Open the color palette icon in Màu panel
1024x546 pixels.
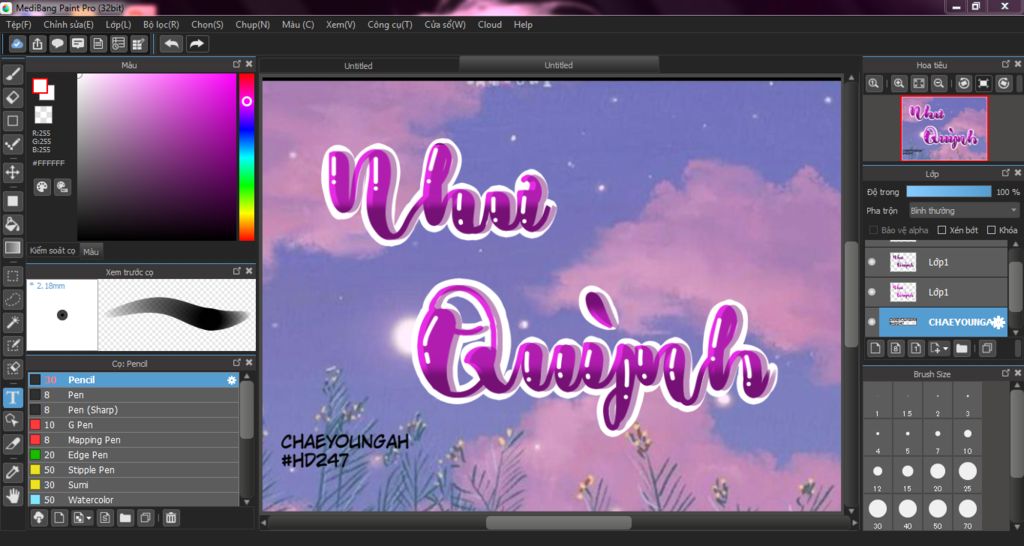[41, 187]
